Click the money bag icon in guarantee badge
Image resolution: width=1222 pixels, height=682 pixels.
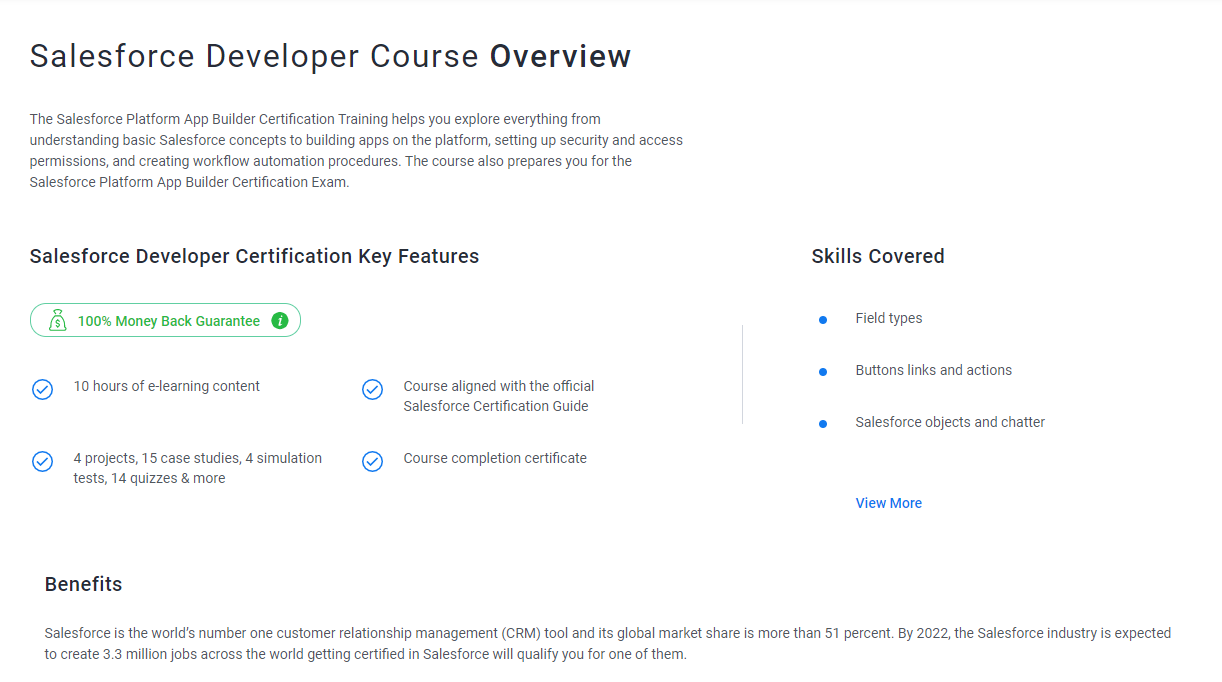(58, 320)
